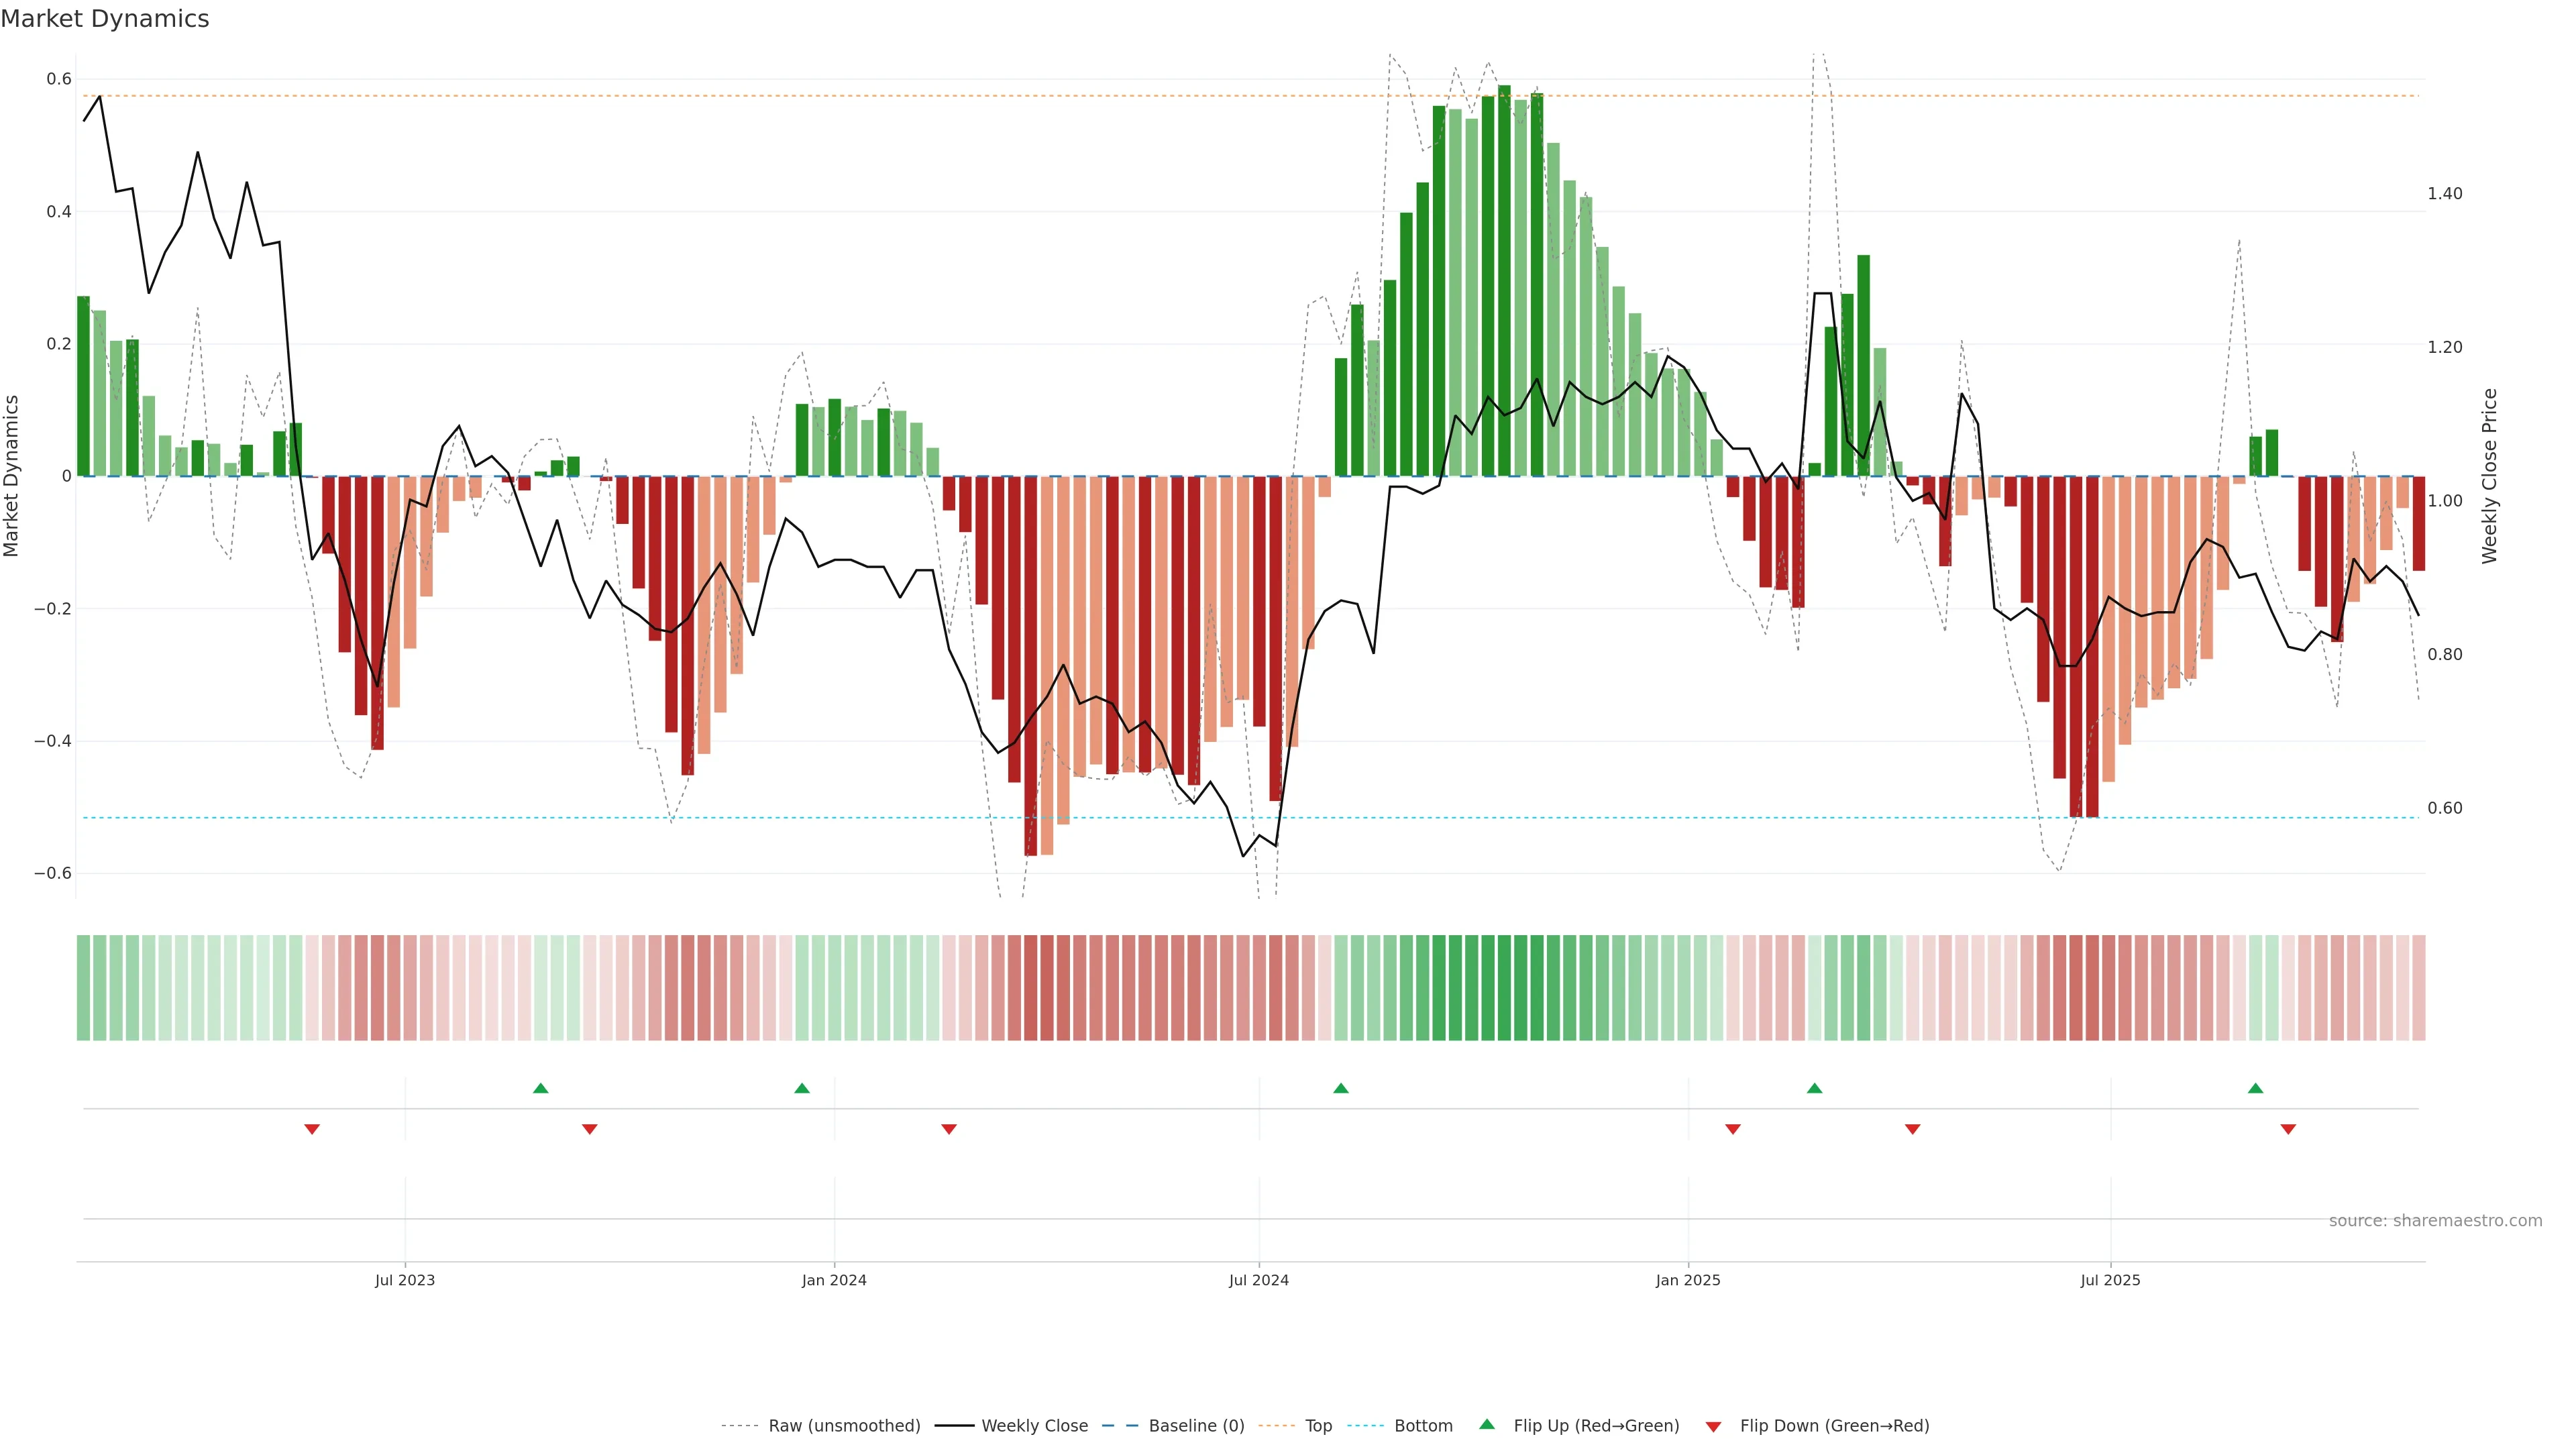Click the Market Dynamics left axis title

[x=12, y=476]
